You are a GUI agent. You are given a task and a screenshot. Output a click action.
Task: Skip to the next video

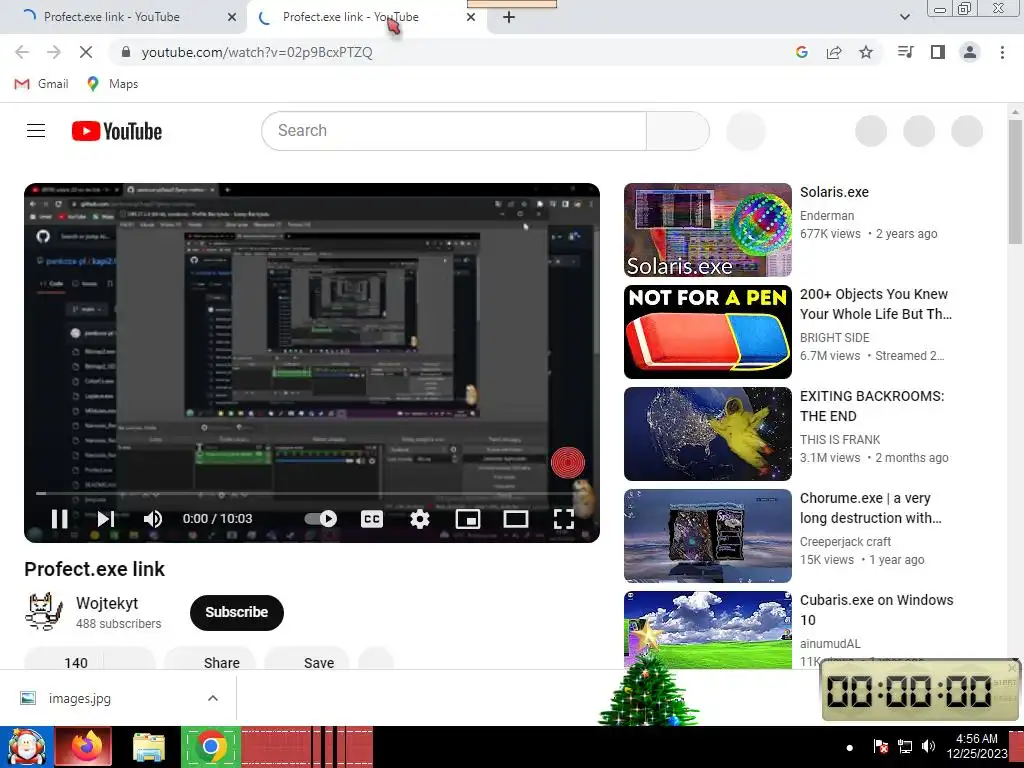[x=106, y=519]
